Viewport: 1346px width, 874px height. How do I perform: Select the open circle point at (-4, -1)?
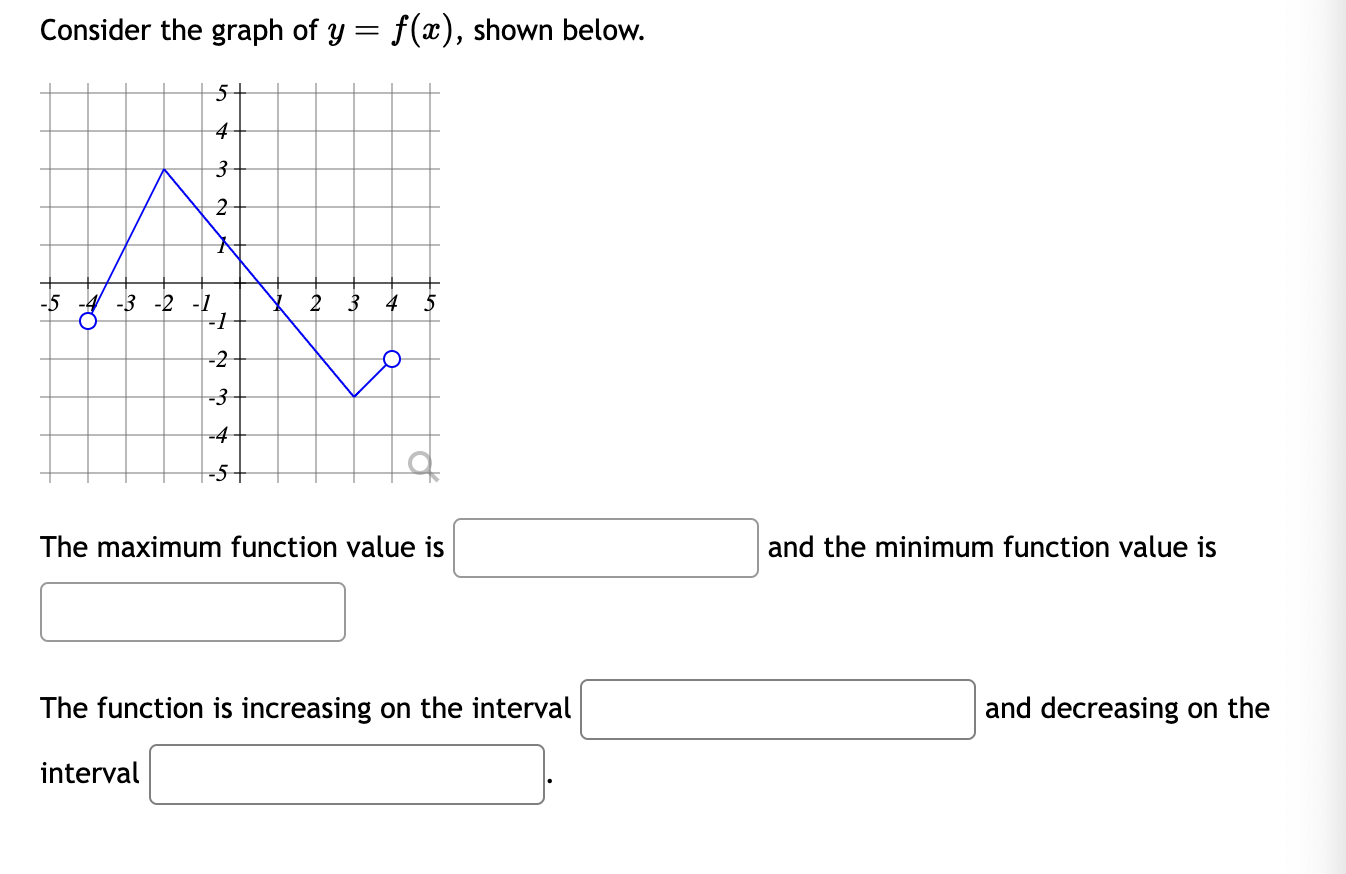pos(88,319)
